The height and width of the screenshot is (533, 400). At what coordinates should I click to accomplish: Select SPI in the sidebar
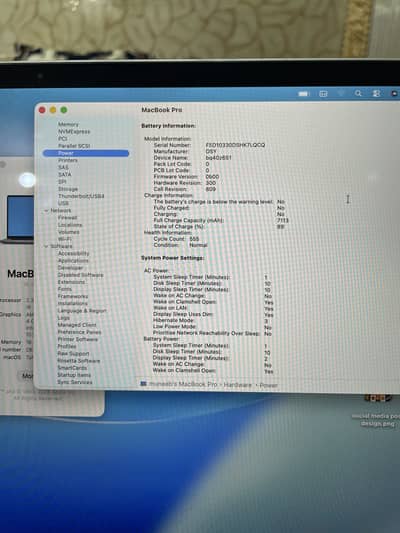(x=62, y=182)
